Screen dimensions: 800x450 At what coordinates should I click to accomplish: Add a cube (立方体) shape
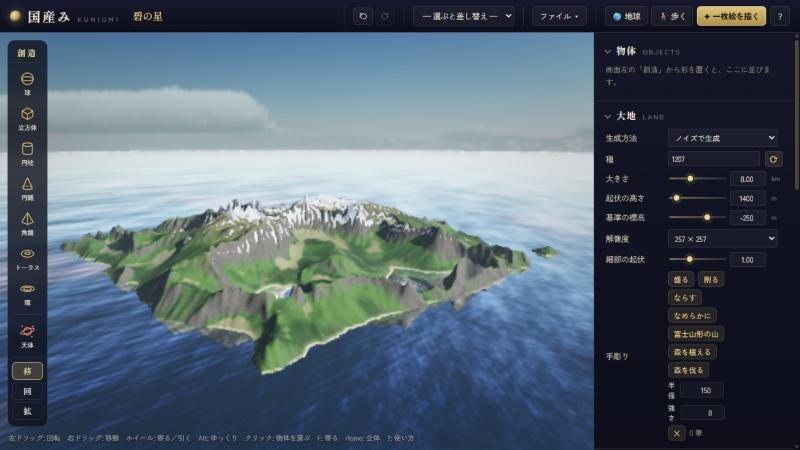coord(27,119)
